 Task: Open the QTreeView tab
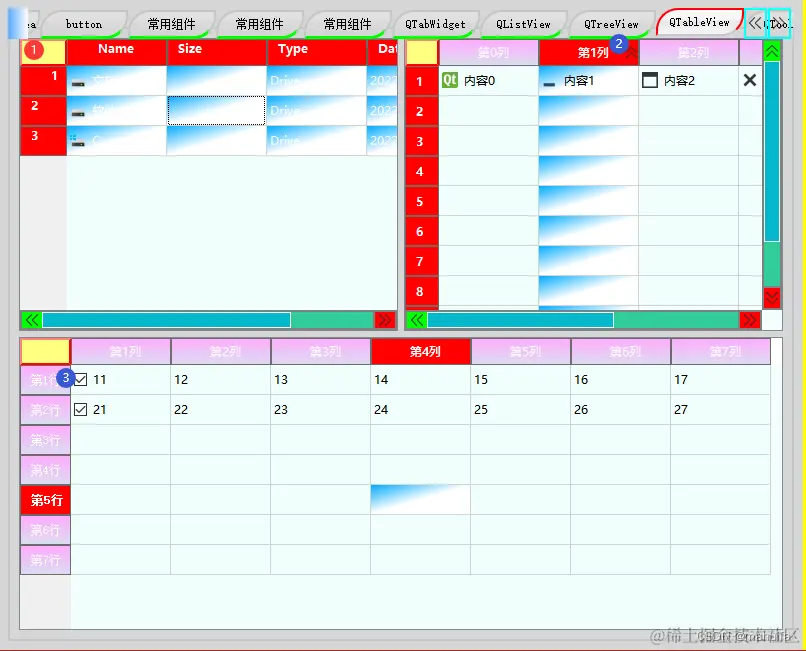(x=611, y=24)
